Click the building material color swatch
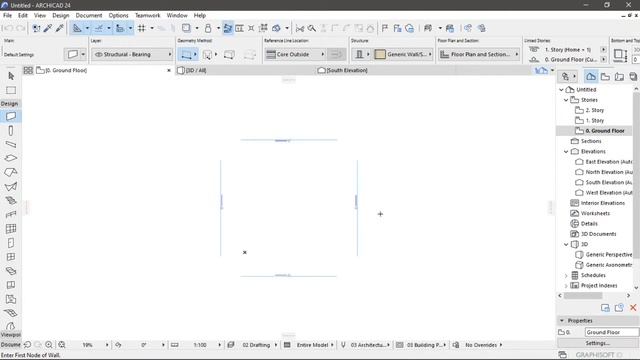Screen dimensions: 640x360 [x=380, y=54]
